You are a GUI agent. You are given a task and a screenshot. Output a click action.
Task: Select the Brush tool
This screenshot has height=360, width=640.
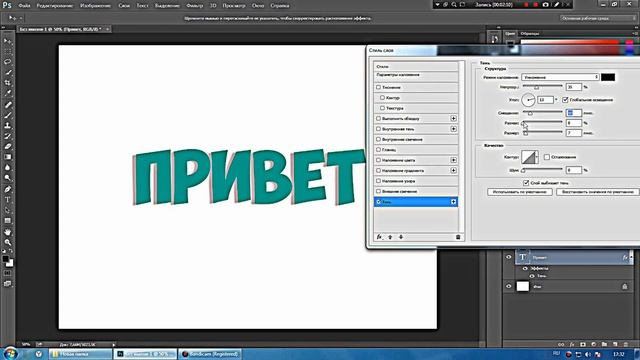coord(7,115)
